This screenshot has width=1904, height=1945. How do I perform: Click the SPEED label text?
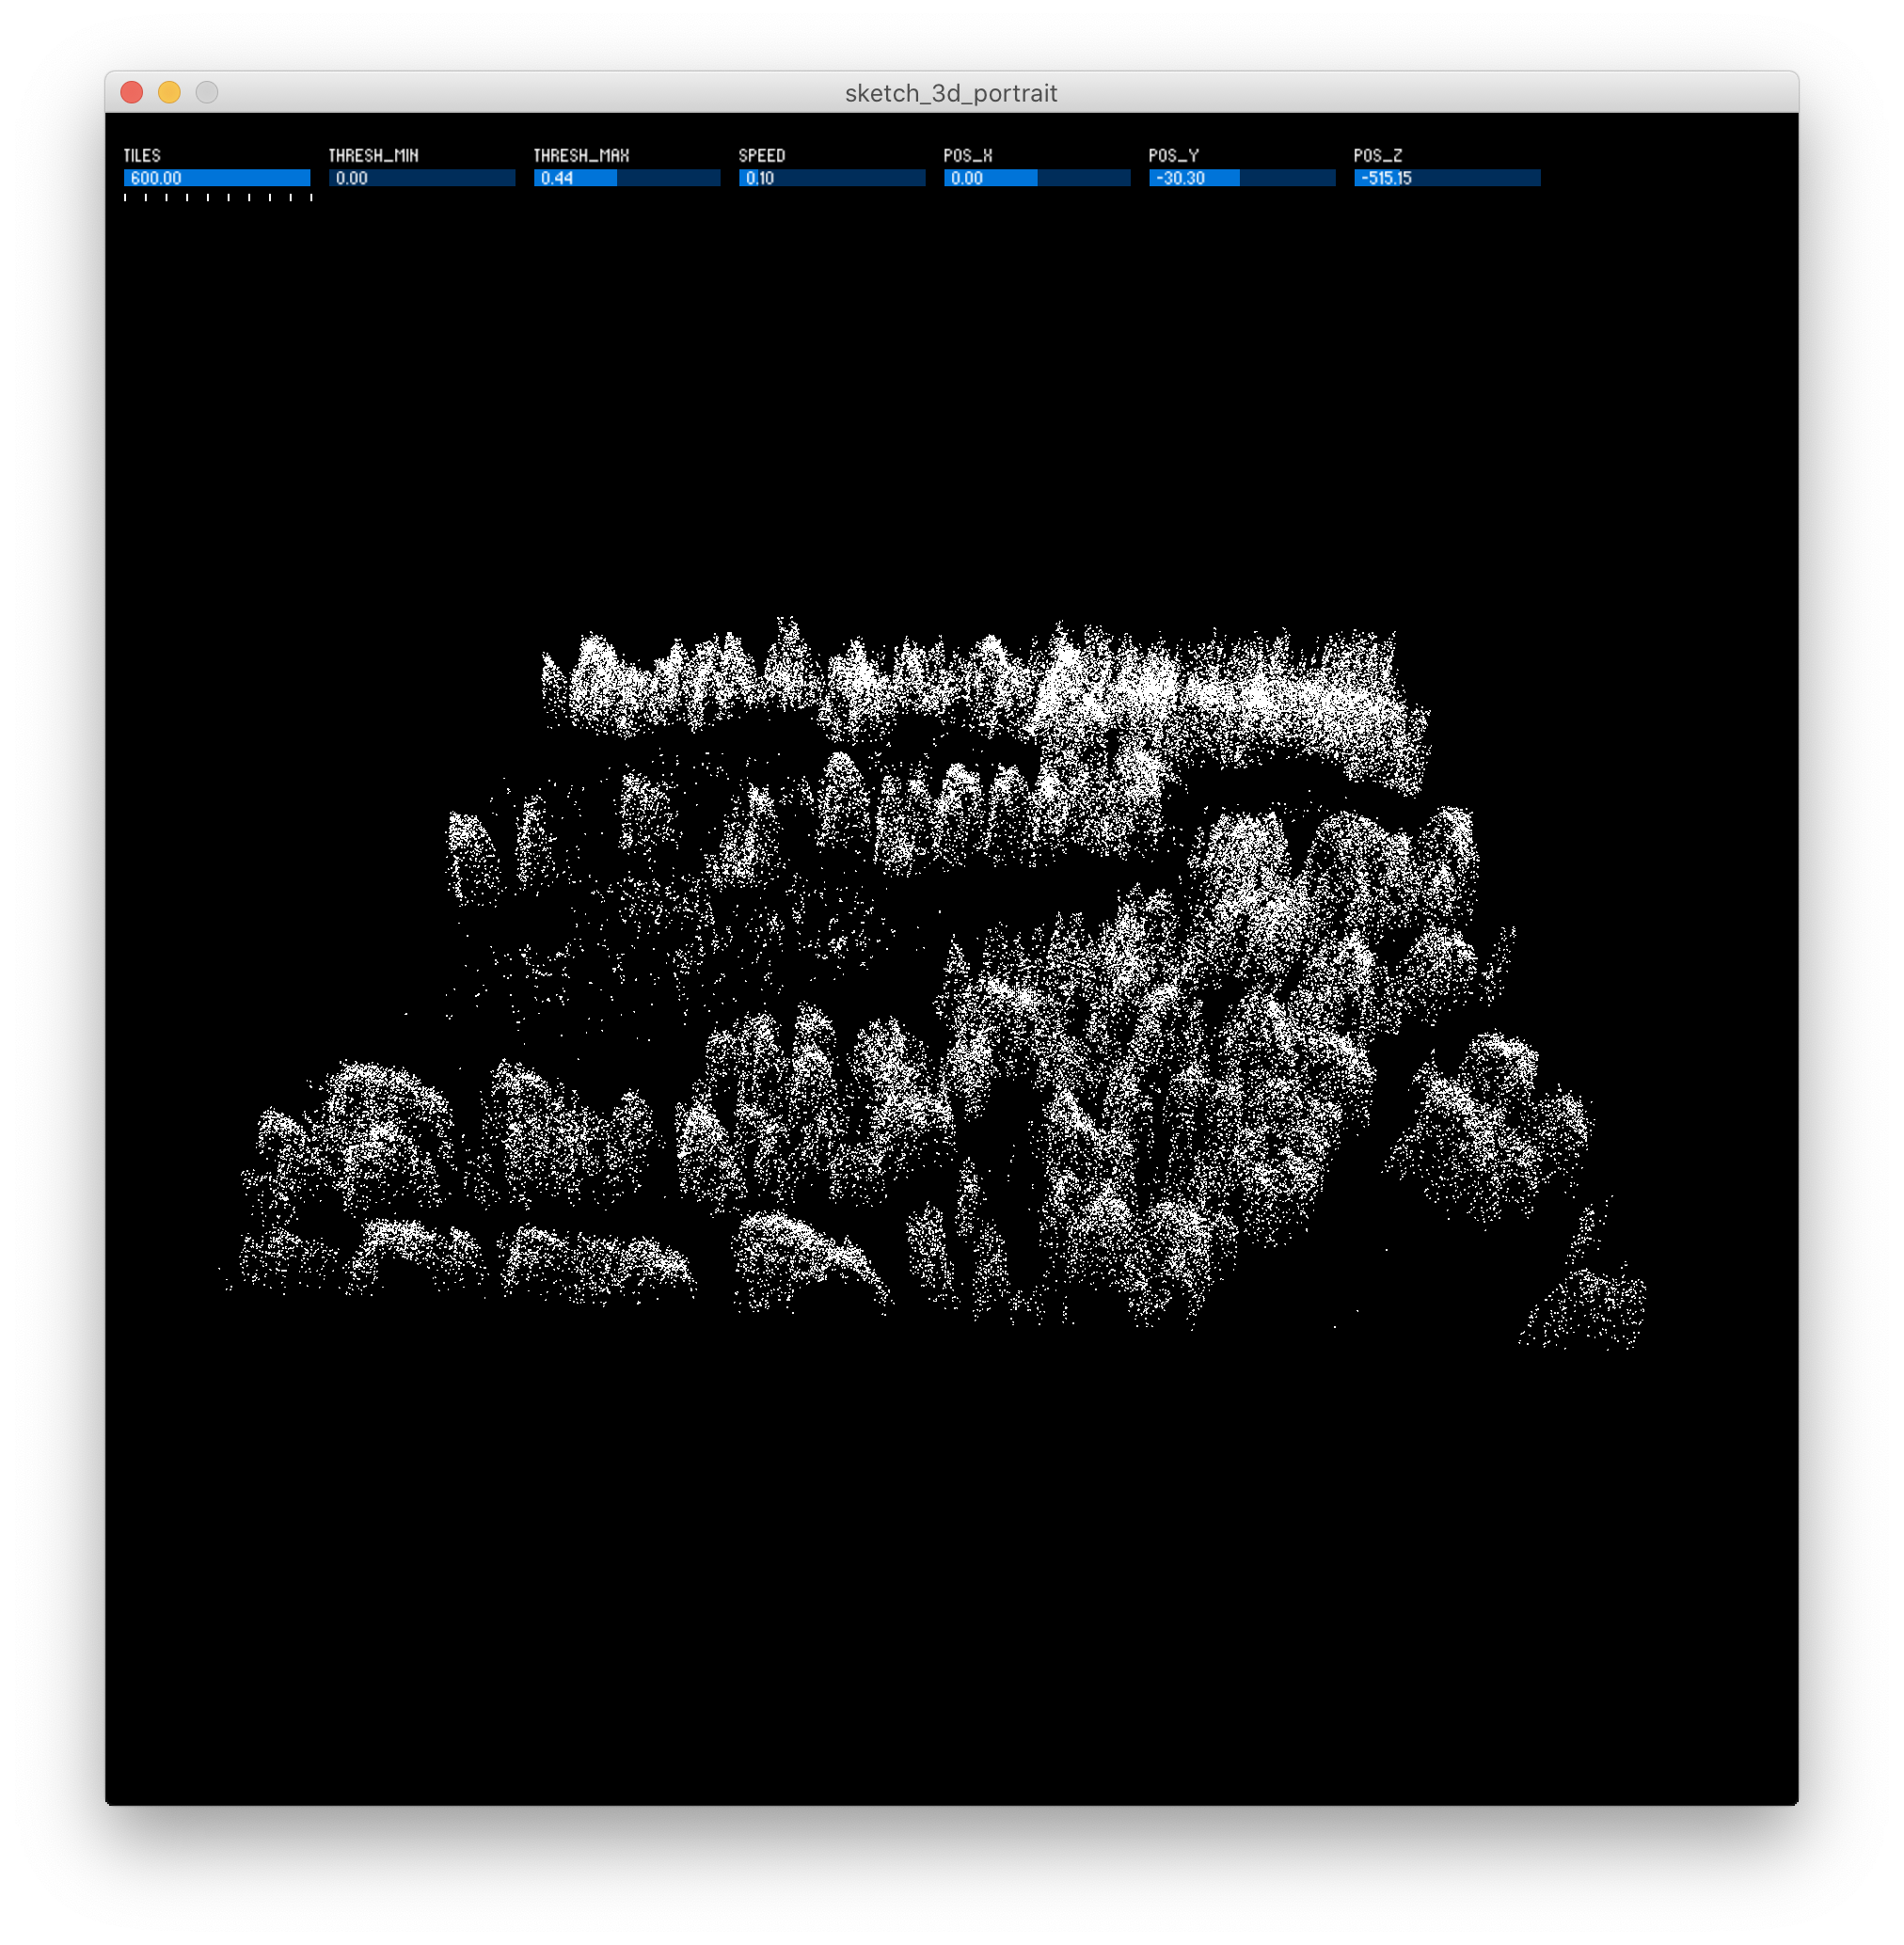(x=762, y=156)
